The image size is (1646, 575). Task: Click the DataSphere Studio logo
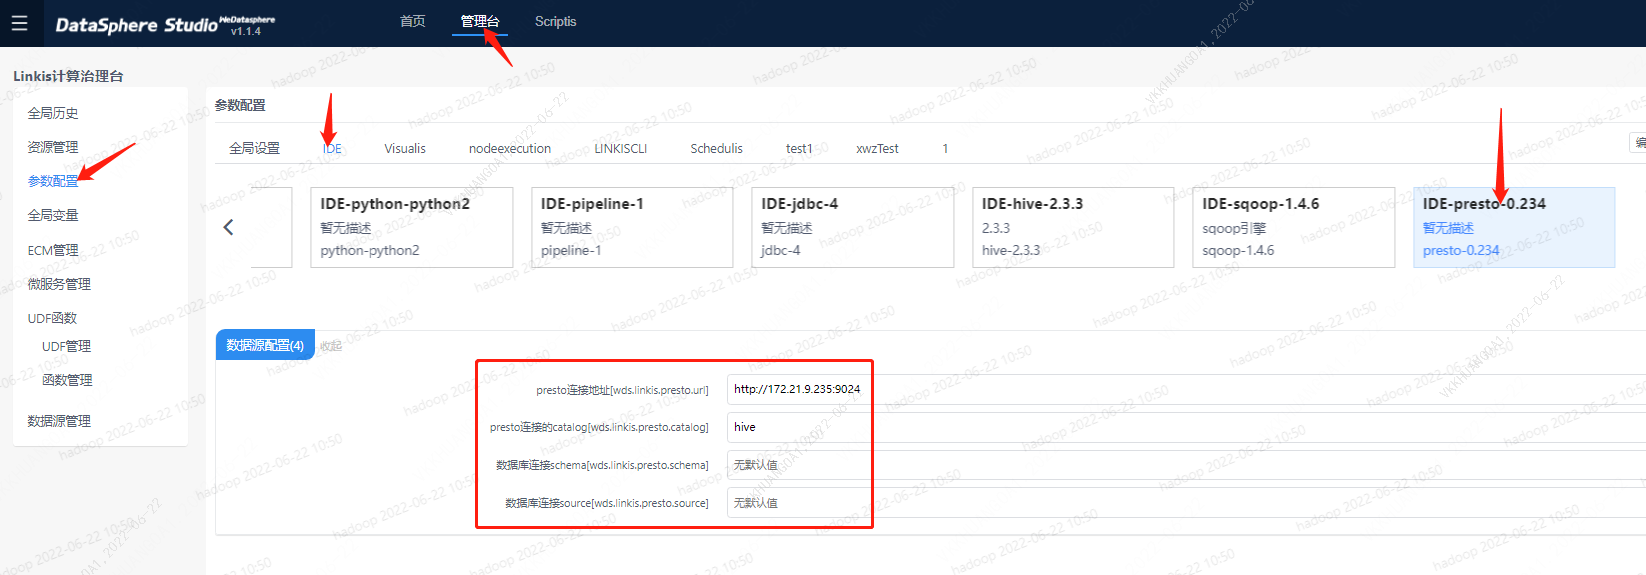[137, 25]
